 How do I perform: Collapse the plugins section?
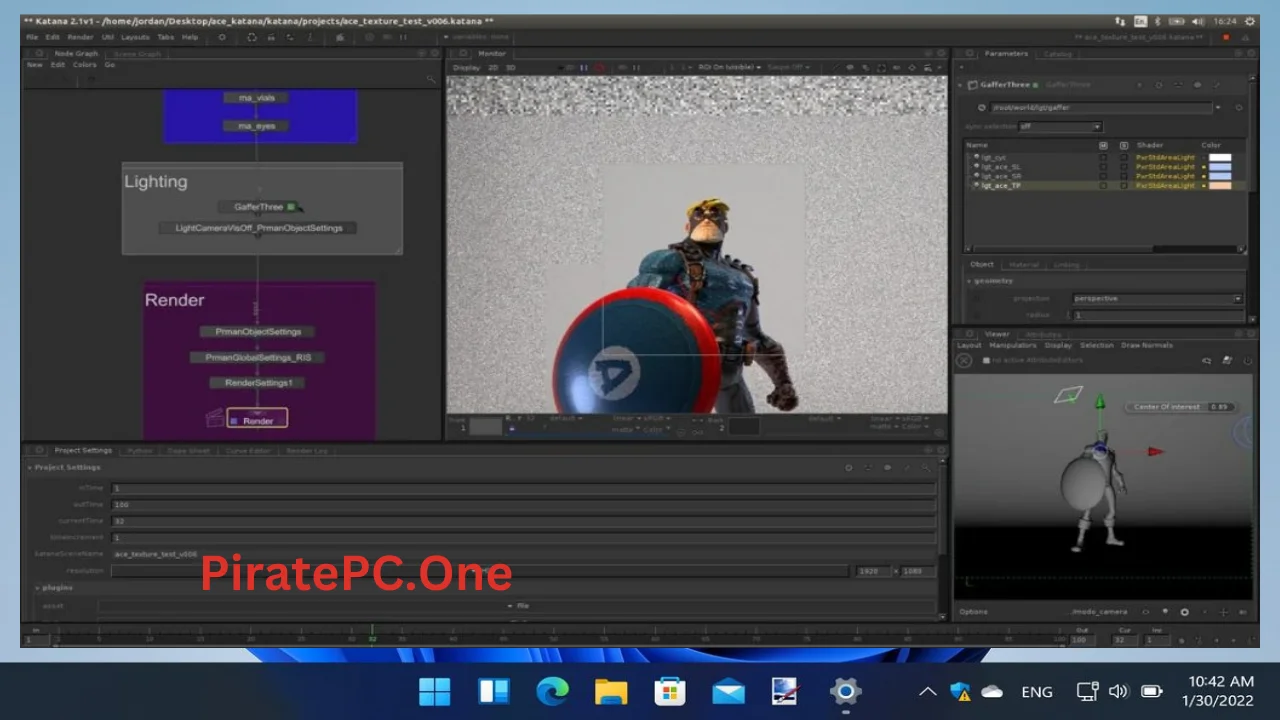point(38,588)
